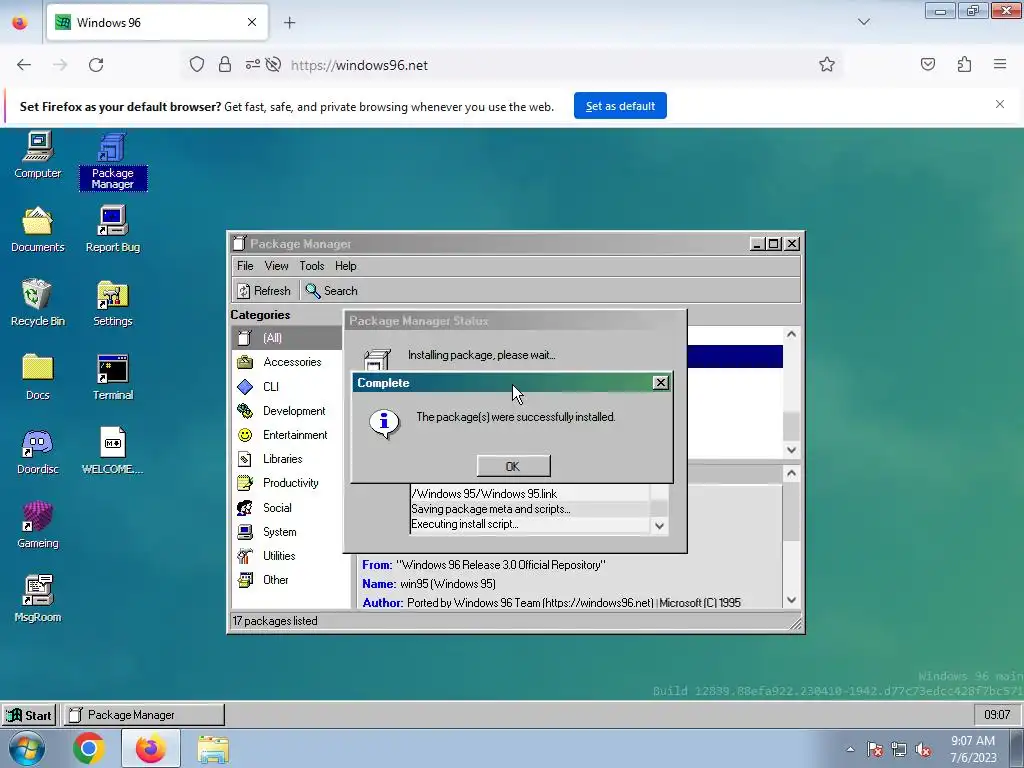Open the MsgRoom desktop shortcut
This screenshot has height=768, width=1024.
[38, 598]
